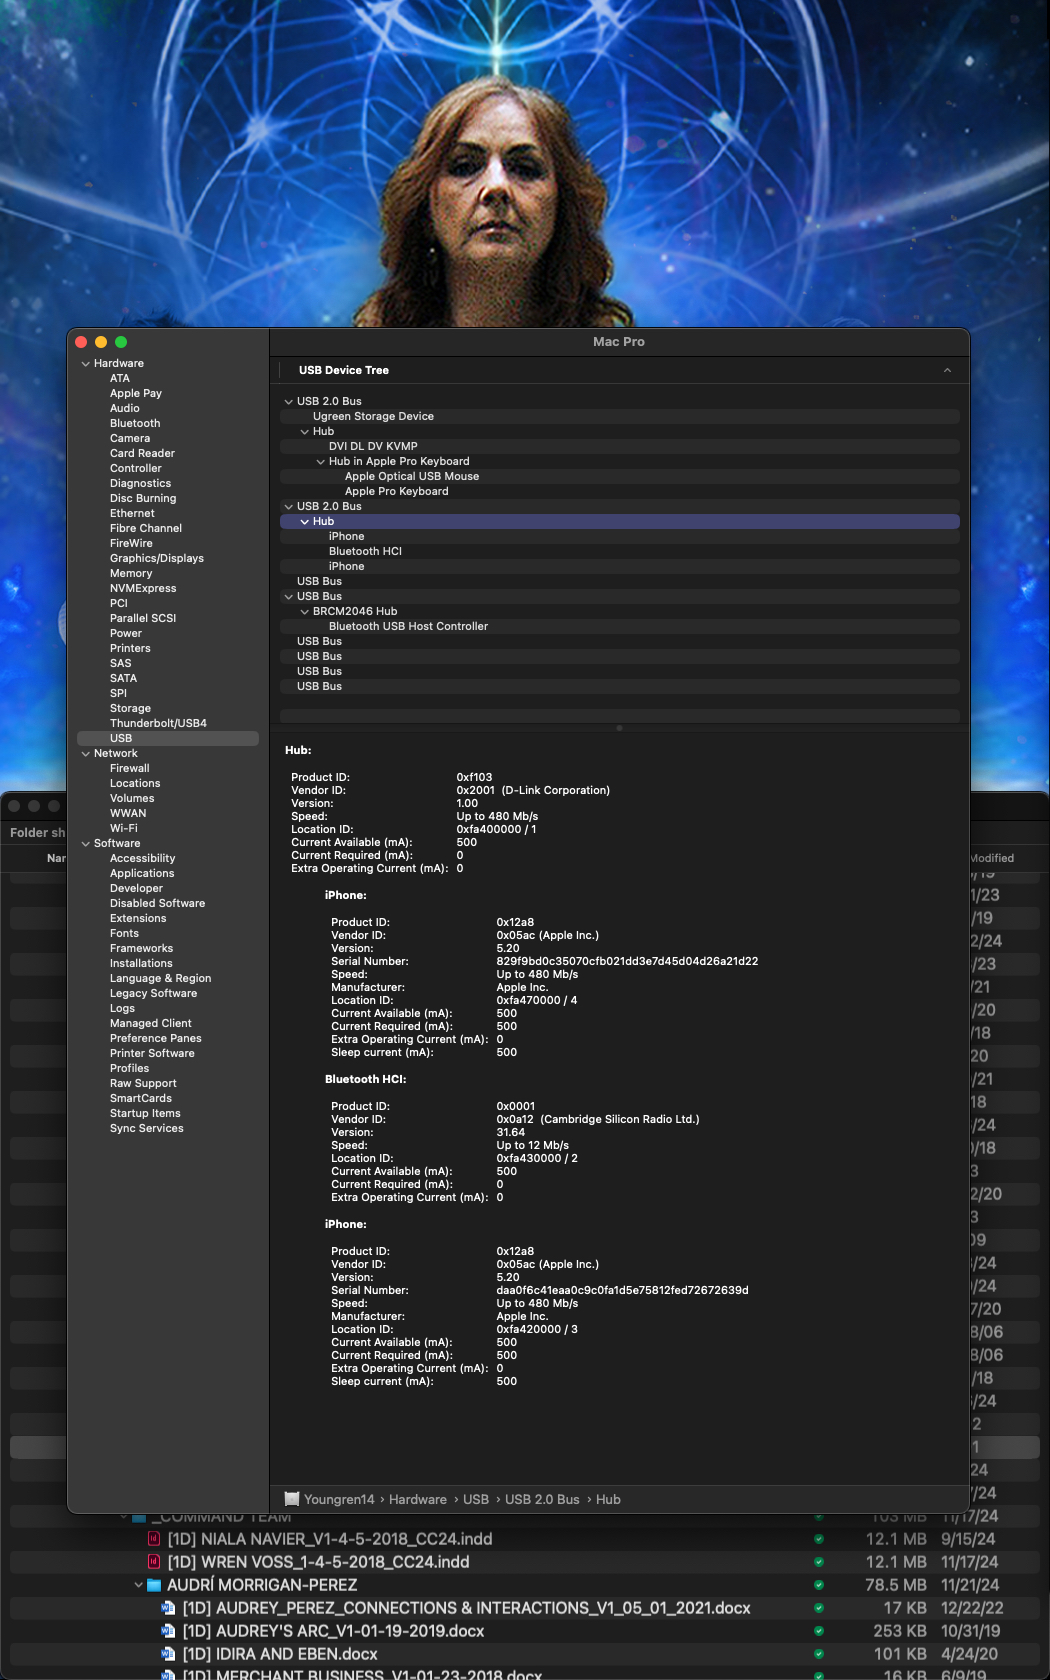Screen dimensions: 1050x1680
Task: Open Sync Services under Software
Action: [x=147, y=1128]
